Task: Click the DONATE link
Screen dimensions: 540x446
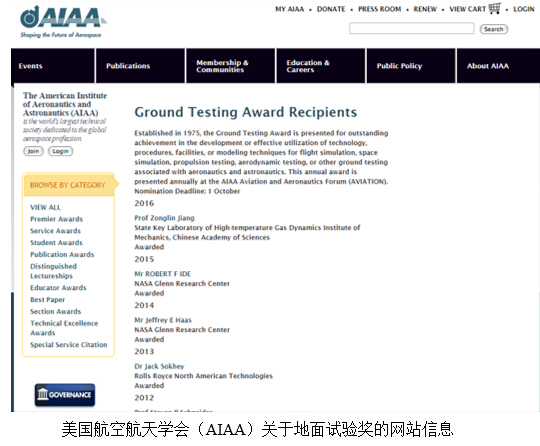Action: coord(331,9)
